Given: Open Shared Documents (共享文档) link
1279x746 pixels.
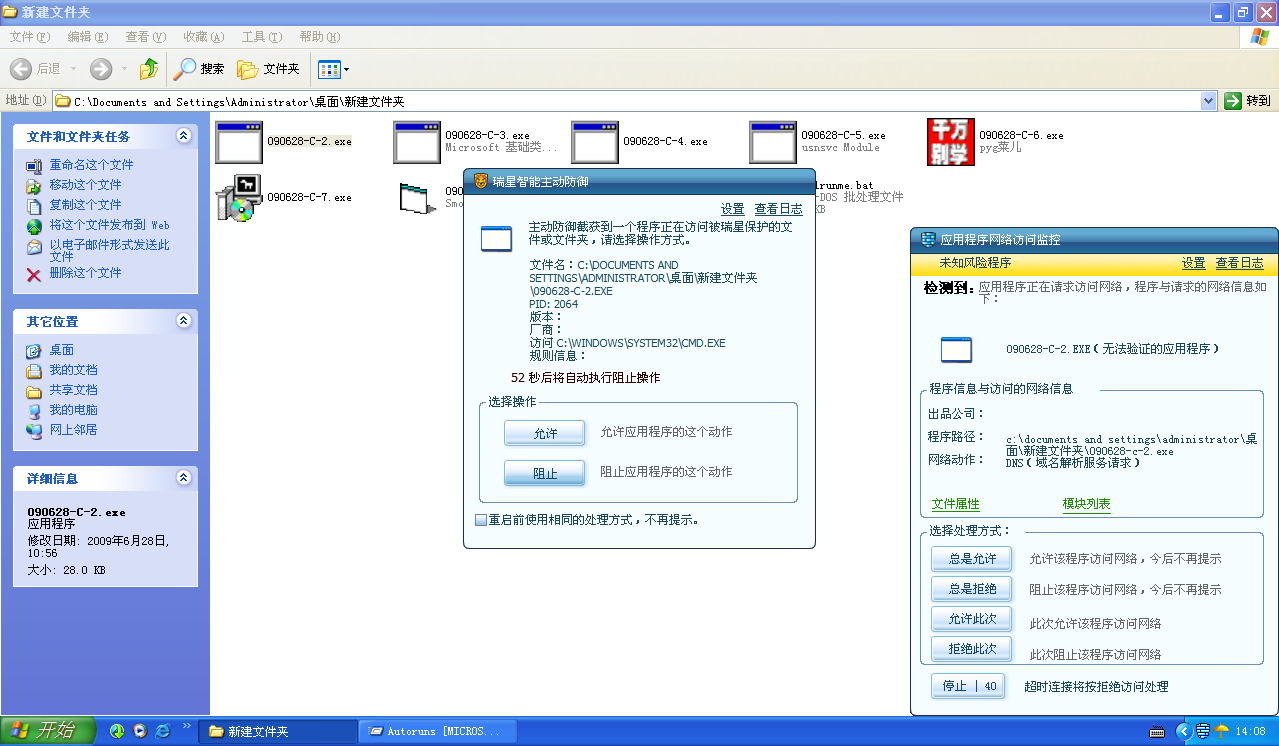Looking at the screenshot, I should 73,390.
